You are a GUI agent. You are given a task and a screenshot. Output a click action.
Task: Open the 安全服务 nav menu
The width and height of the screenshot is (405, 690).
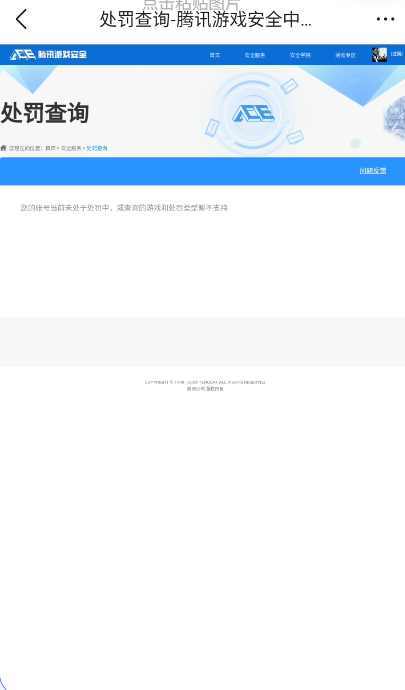(x=255, y=55)
